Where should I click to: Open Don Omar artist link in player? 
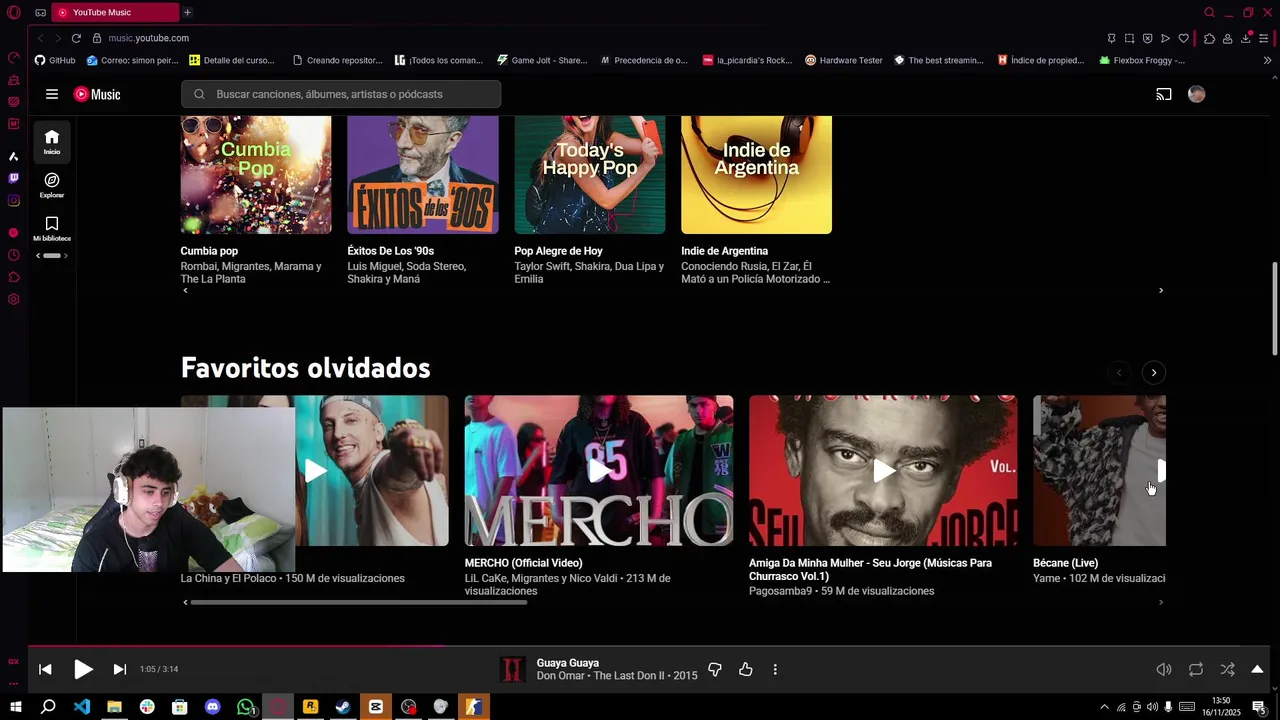point(562,676)
